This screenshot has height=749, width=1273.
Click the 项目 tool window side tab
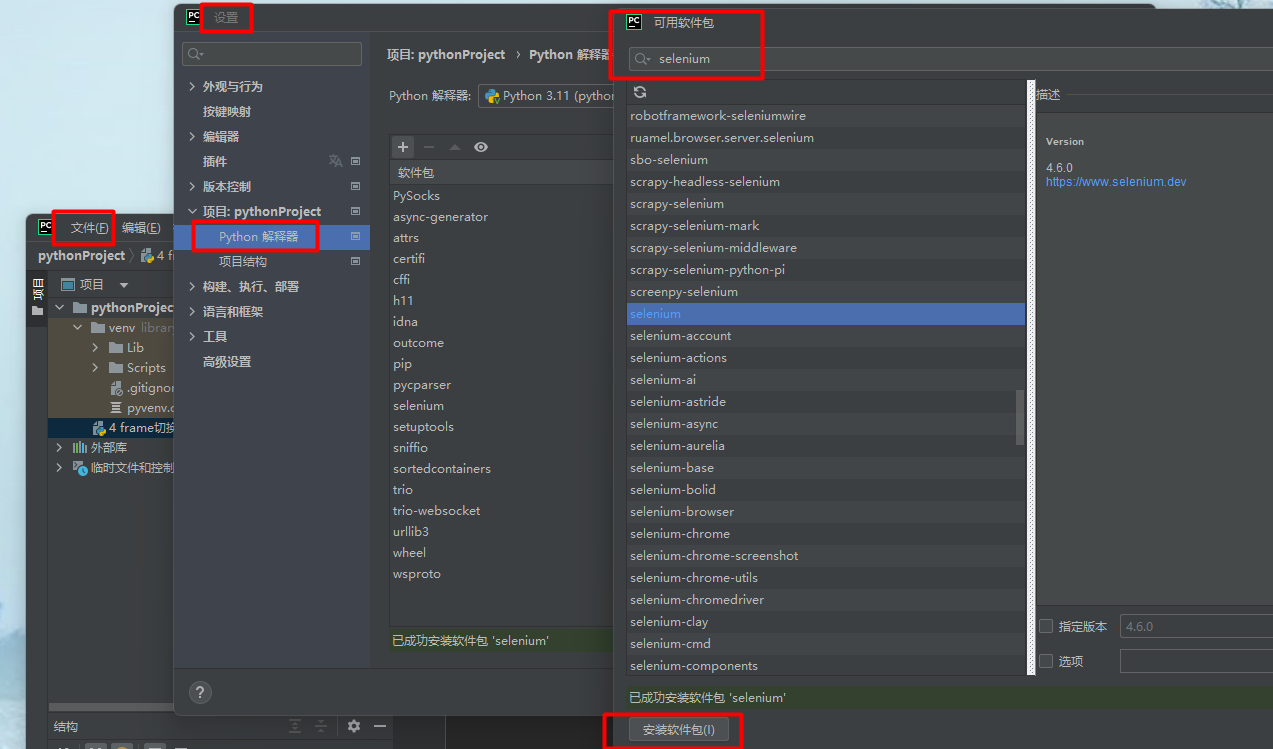tap(38, 296)
